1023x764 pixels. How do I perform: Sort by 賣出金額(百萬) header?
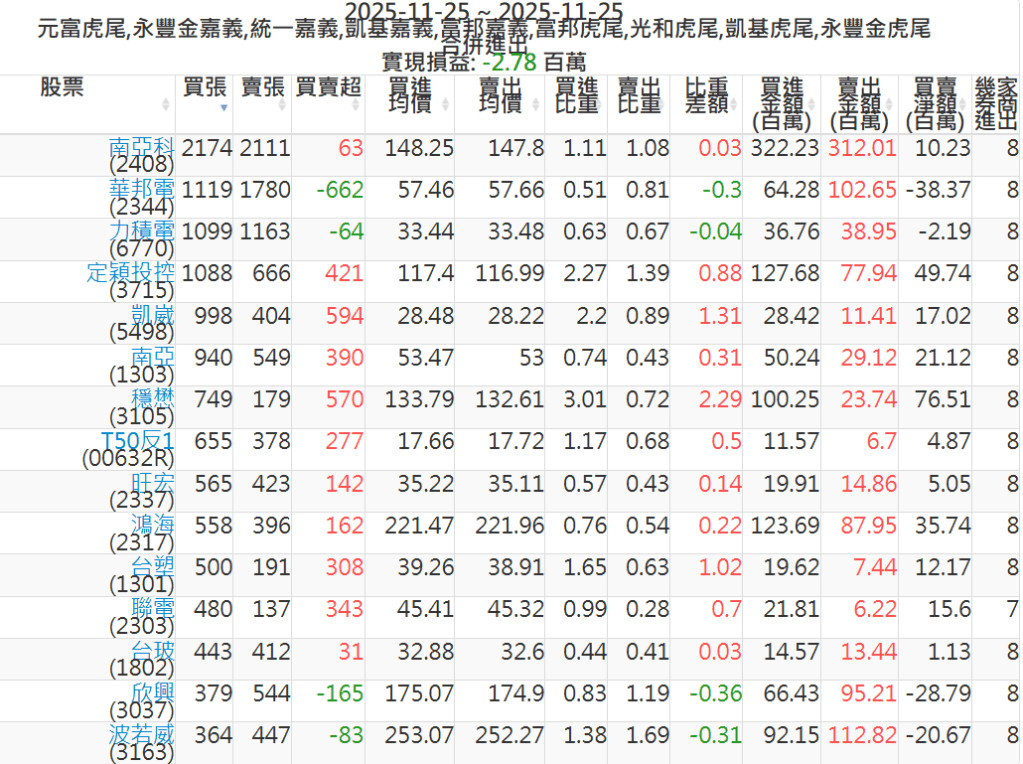(x=860, y=103)
